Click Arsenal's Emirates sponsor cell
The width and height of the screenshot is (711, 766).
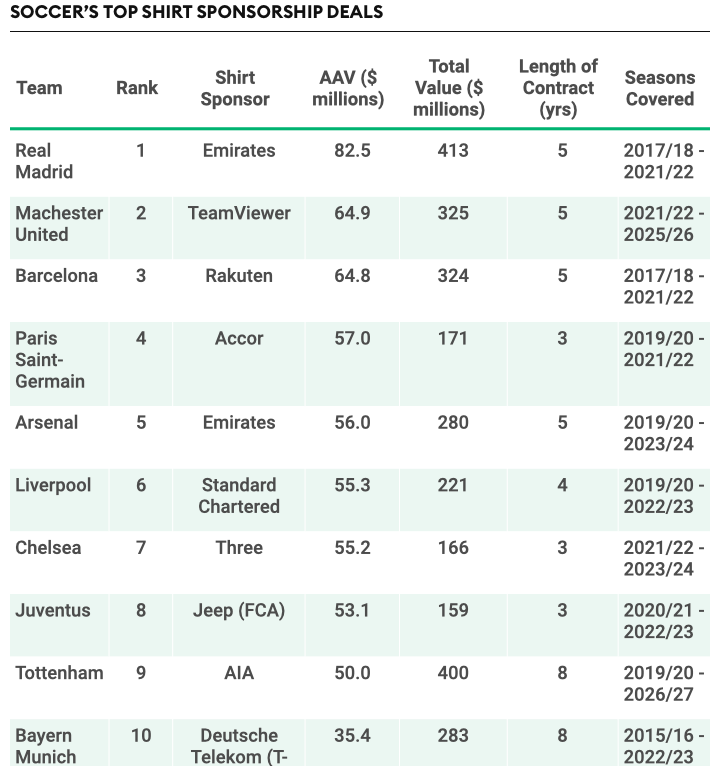[239, 422]
